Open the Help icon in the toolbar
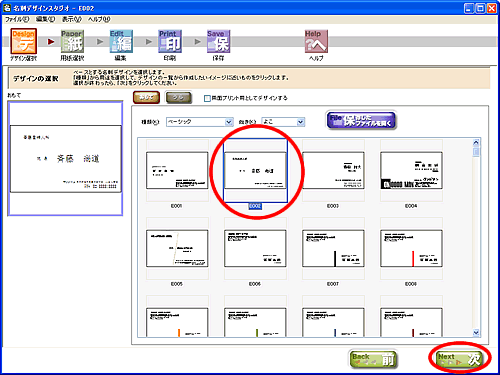The image size is (500, 375). point(316,41)
